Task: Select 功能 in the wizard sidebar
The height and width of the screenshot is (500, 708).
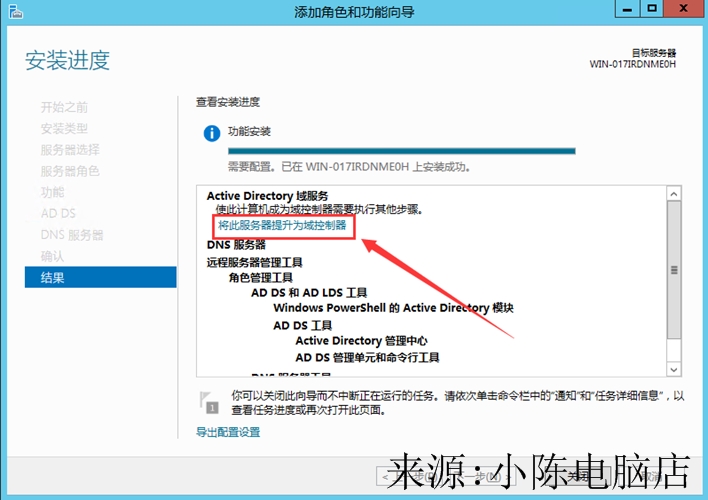Action: [x=52, y=192]
